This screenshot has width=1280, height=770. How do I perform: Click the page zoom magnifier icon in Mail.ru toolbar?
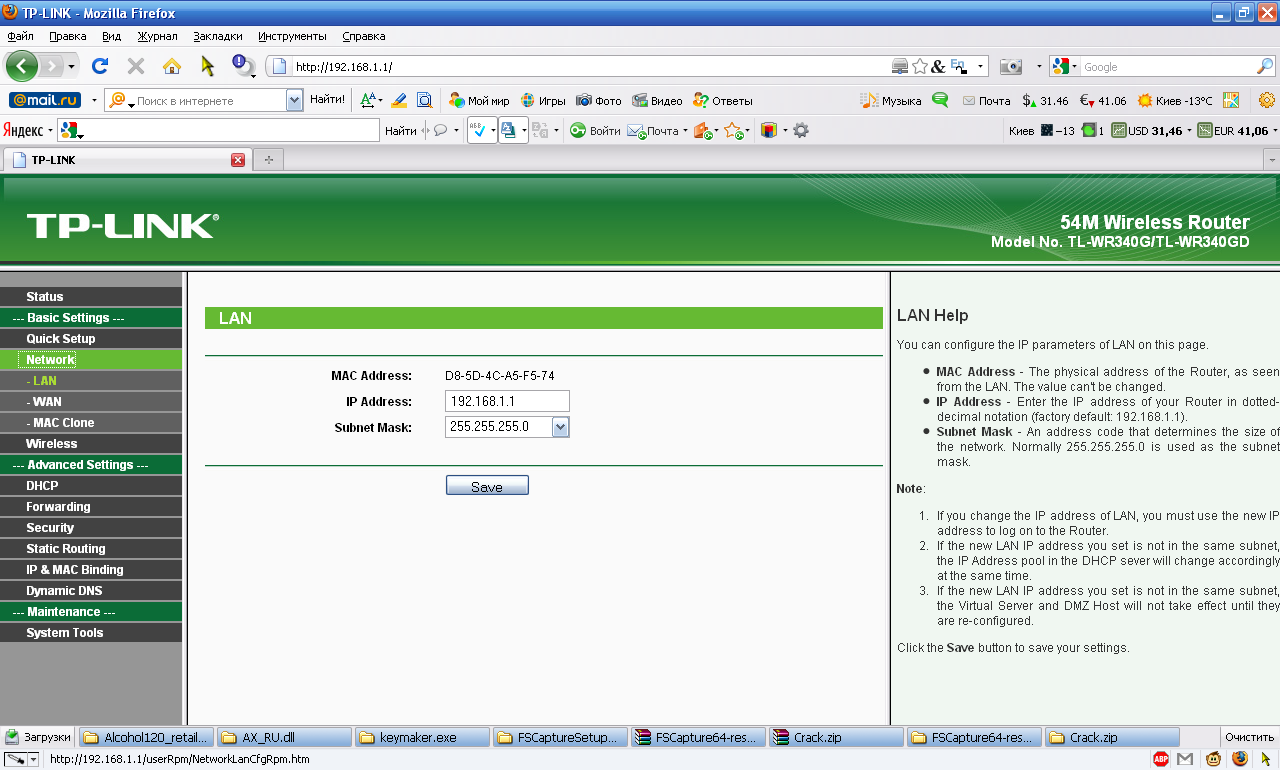click(x=425, y=100)
